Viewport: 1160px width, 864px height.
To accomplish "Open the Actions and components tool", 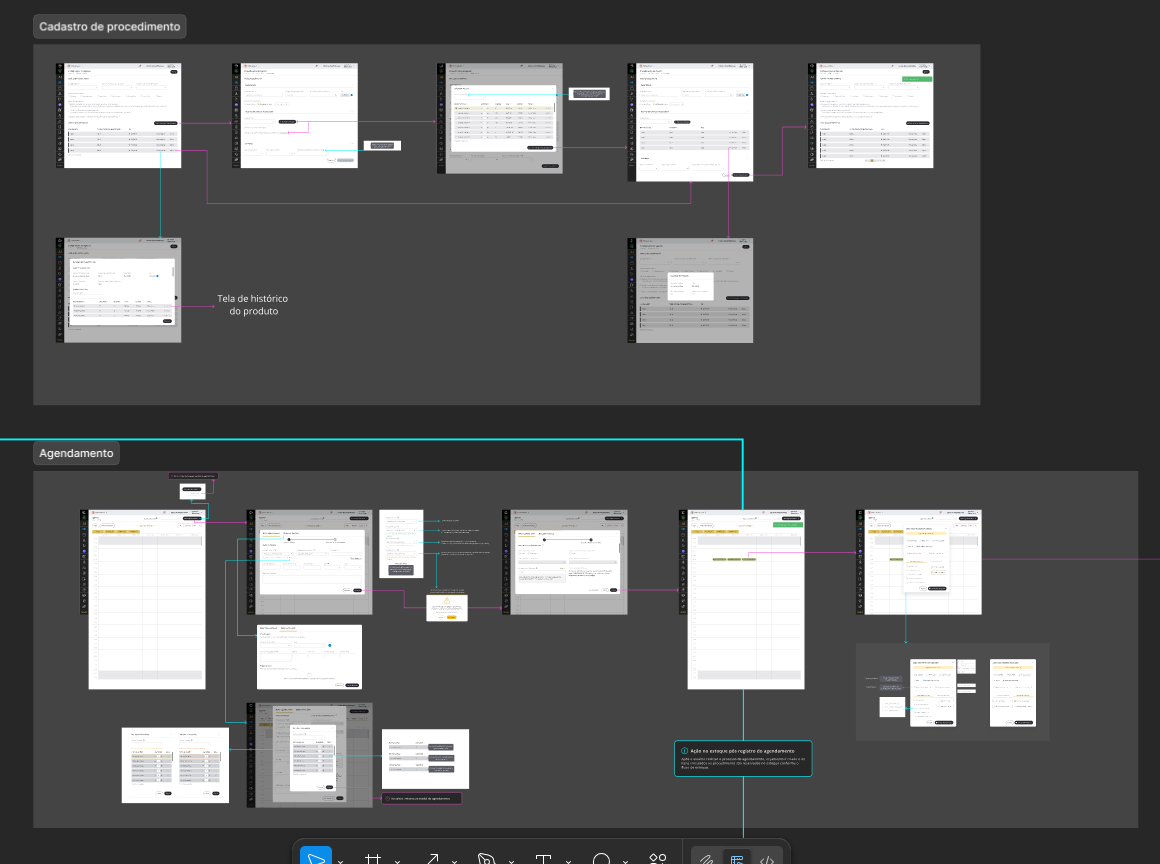I will tap(658, 858).
